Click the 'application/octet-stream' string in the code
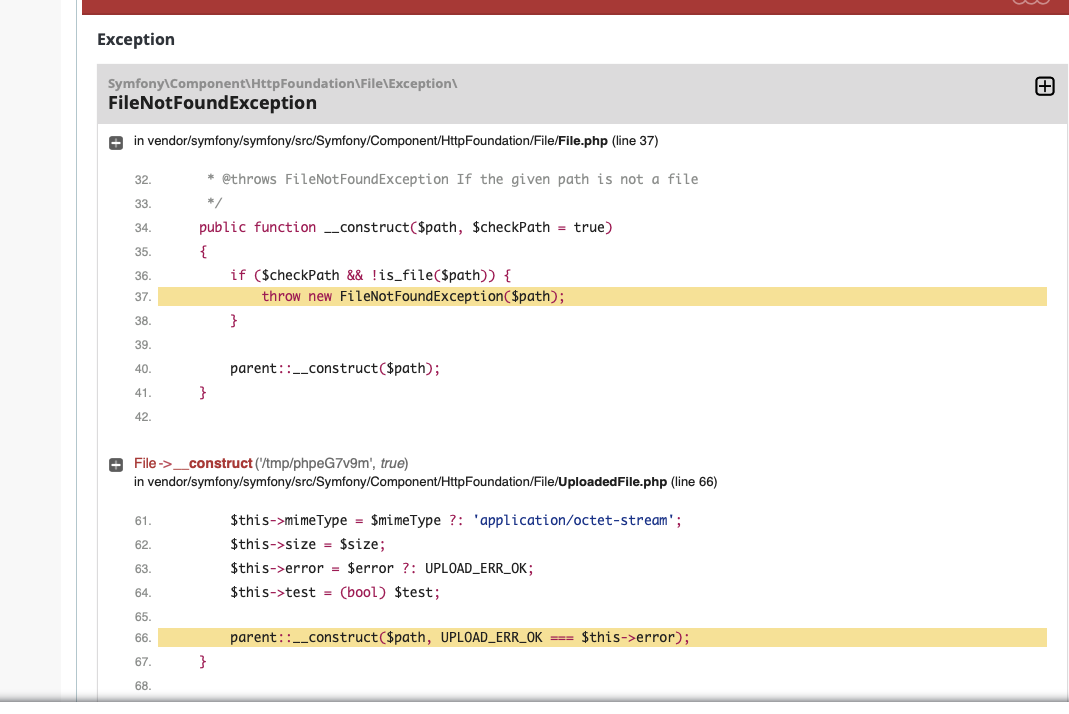The image size is (1069, 714). [573, 521]
